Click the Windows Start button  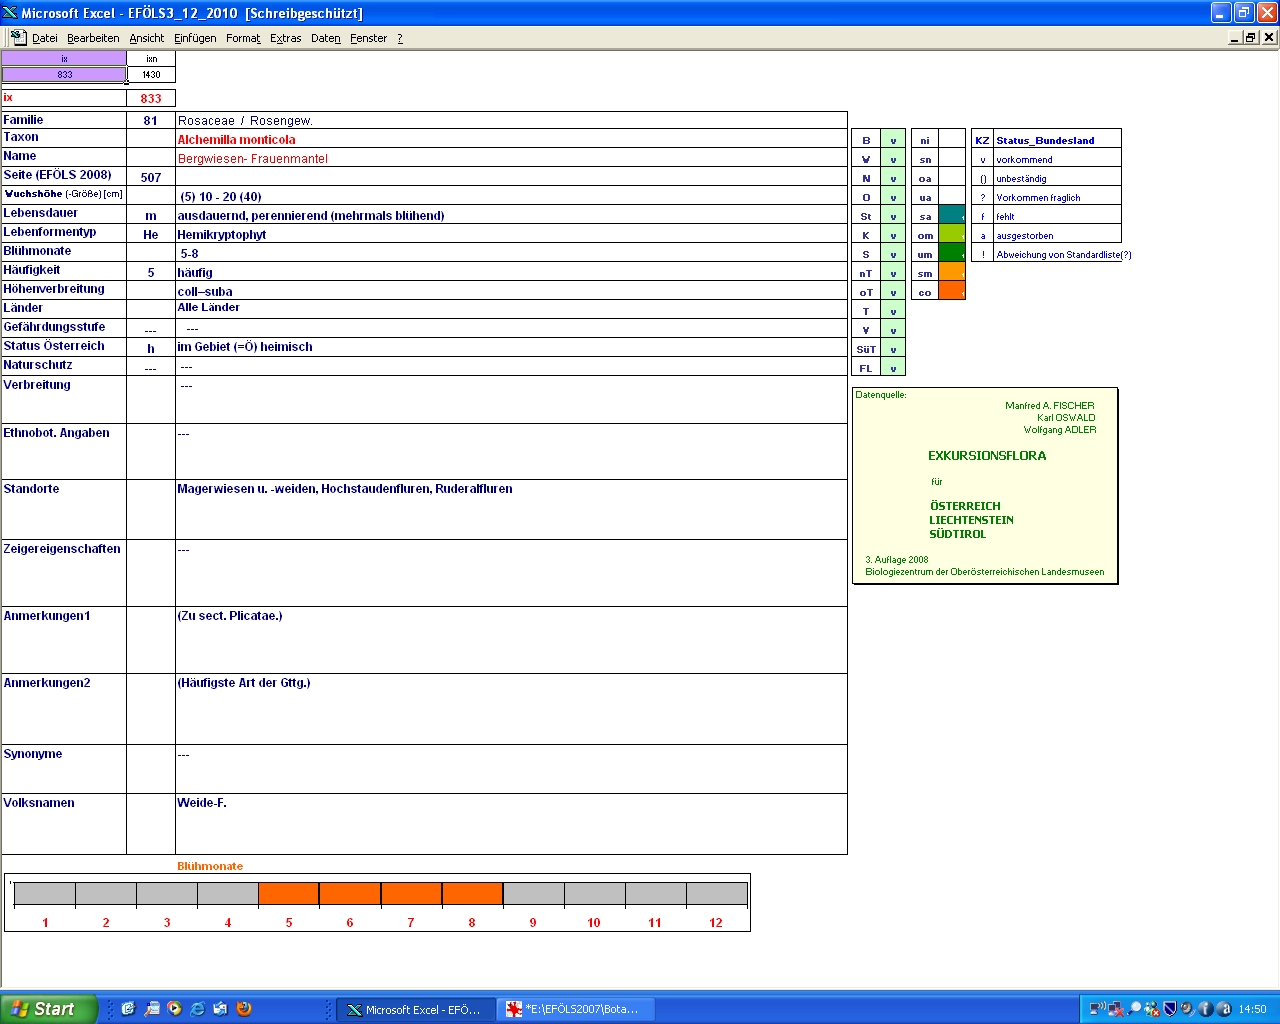tap(49, 1009)
